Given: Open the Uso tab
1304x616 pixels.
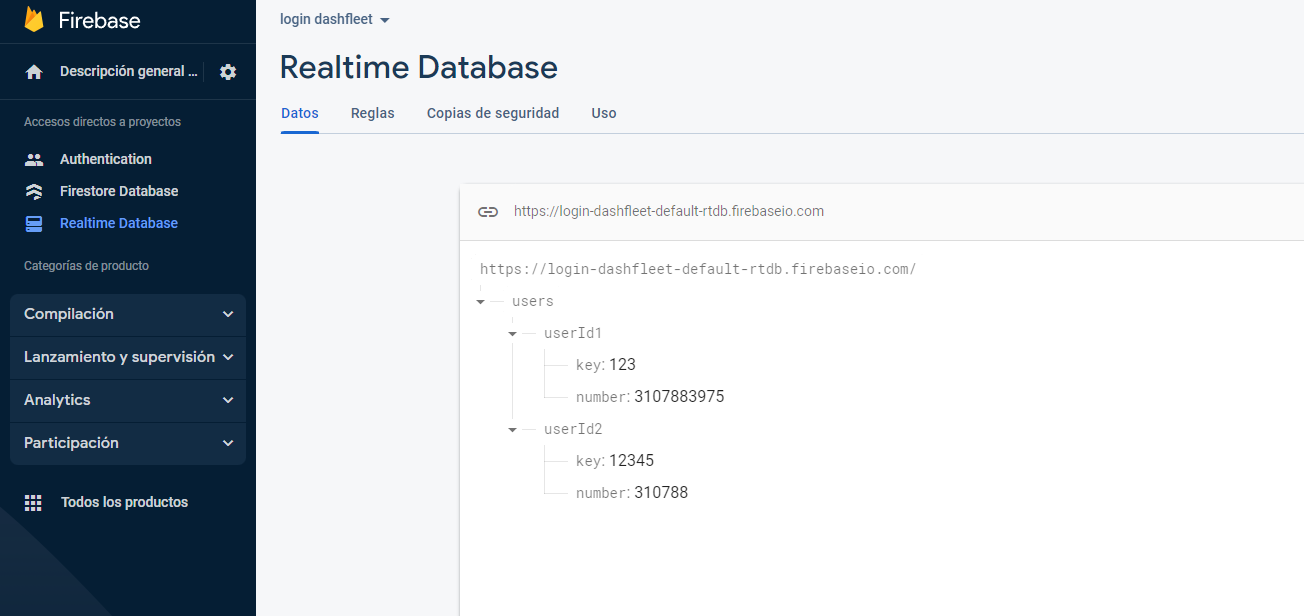Looking at the screenshot, I should (604, 113).
